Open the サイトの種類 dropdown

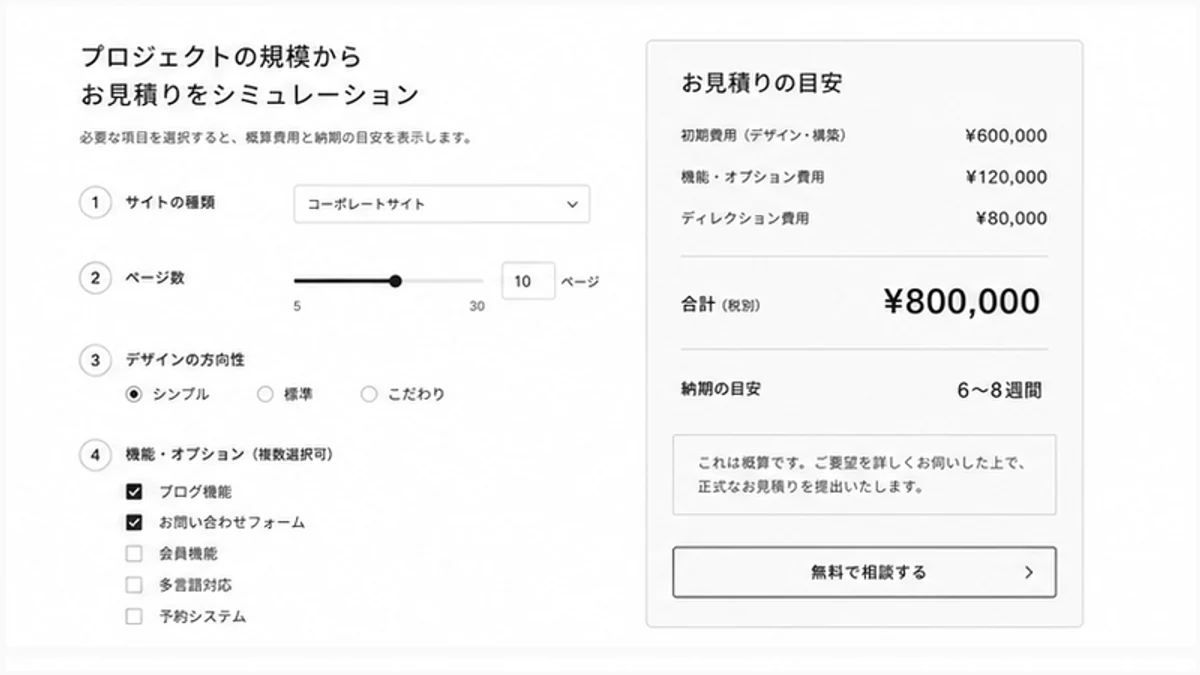(441, 204)
